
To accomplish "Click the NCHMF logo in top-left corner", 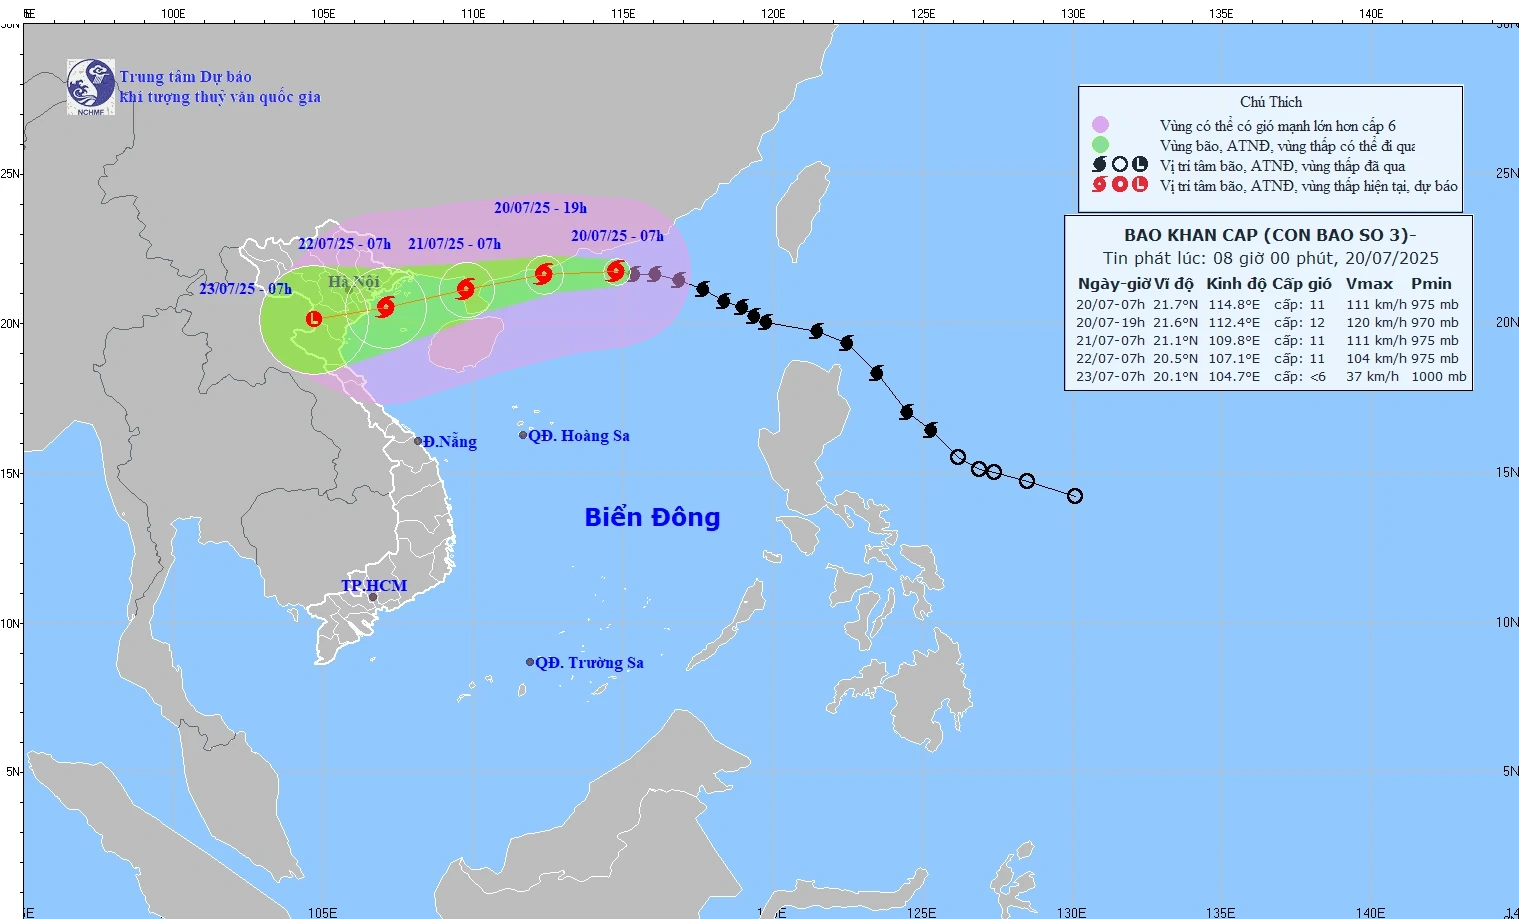I will point(91,87).
